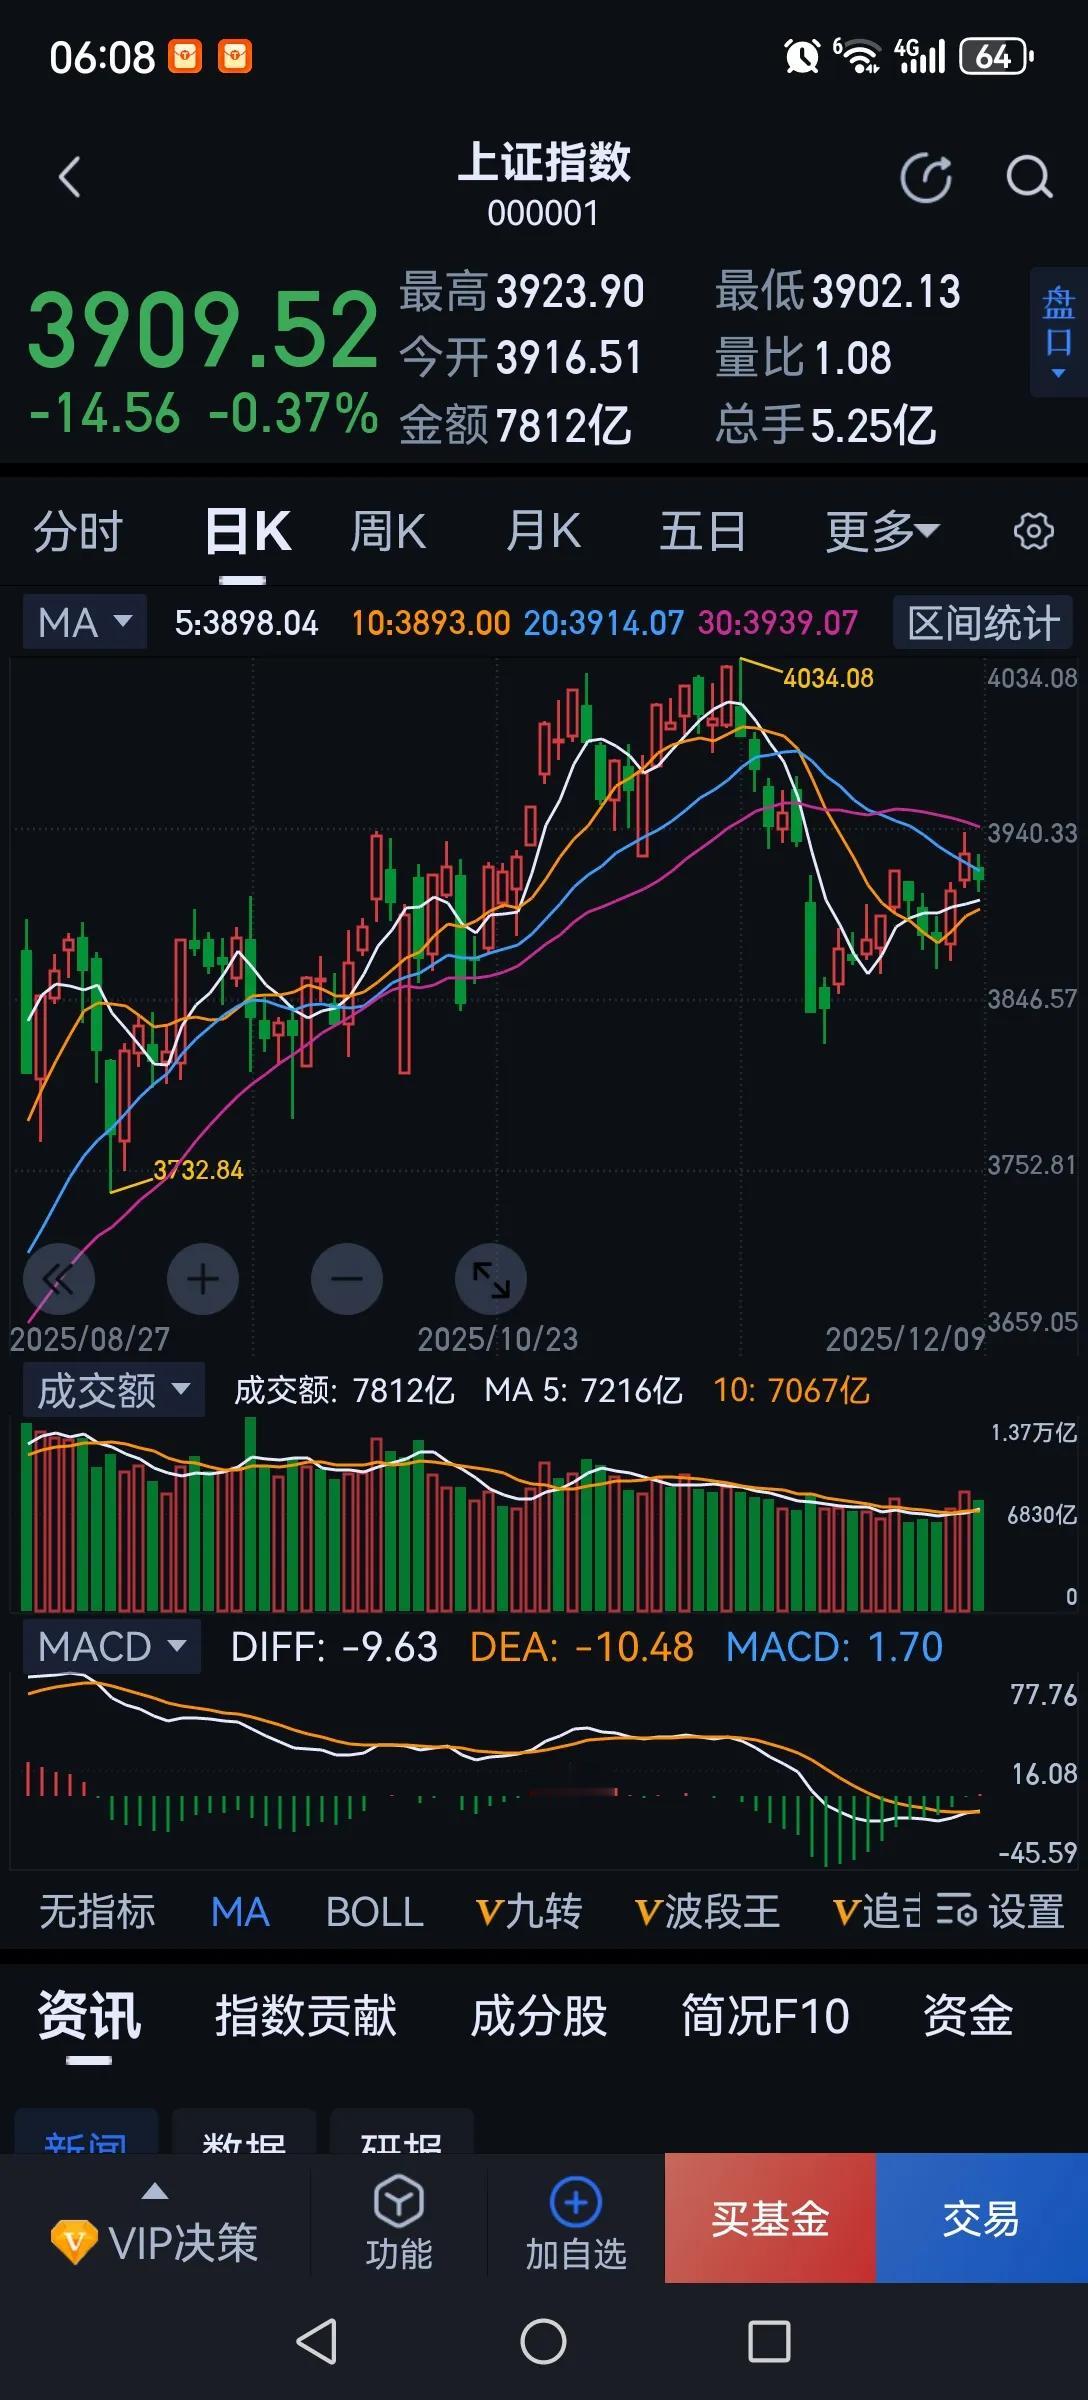Tap the 4034.08 high label on chart
This screenshot has height=2400, width=1088.
828,678
